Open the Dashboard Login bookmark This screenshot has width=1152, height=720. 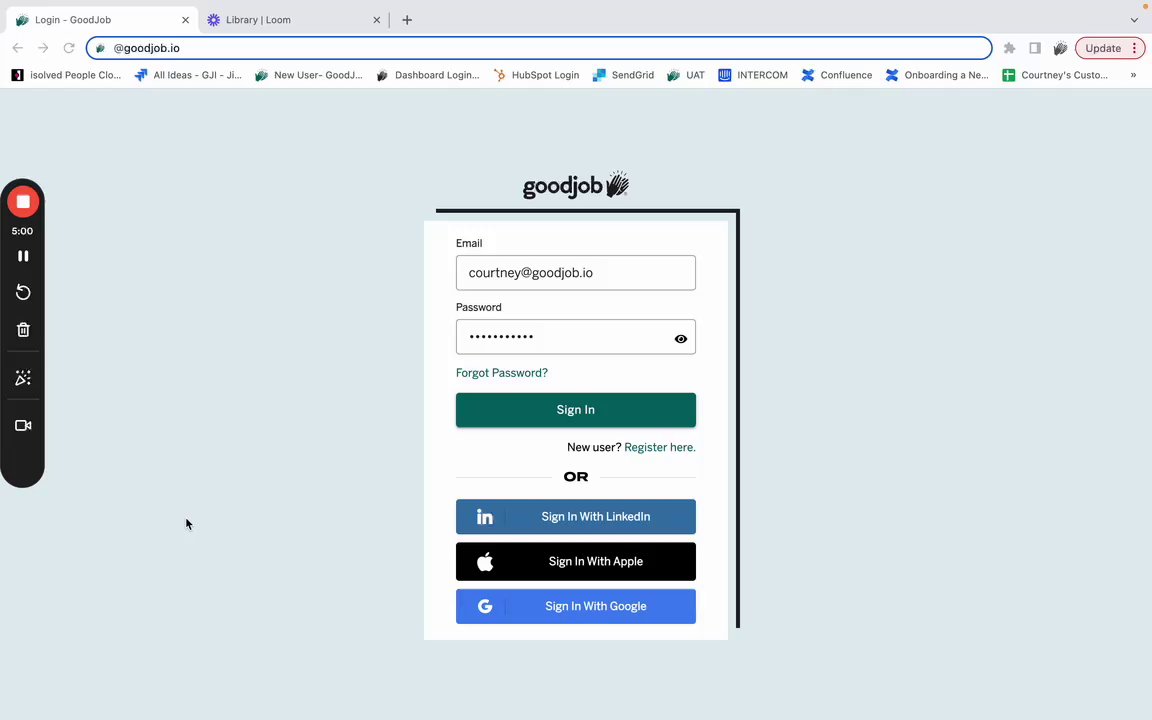tap(428, 75)
